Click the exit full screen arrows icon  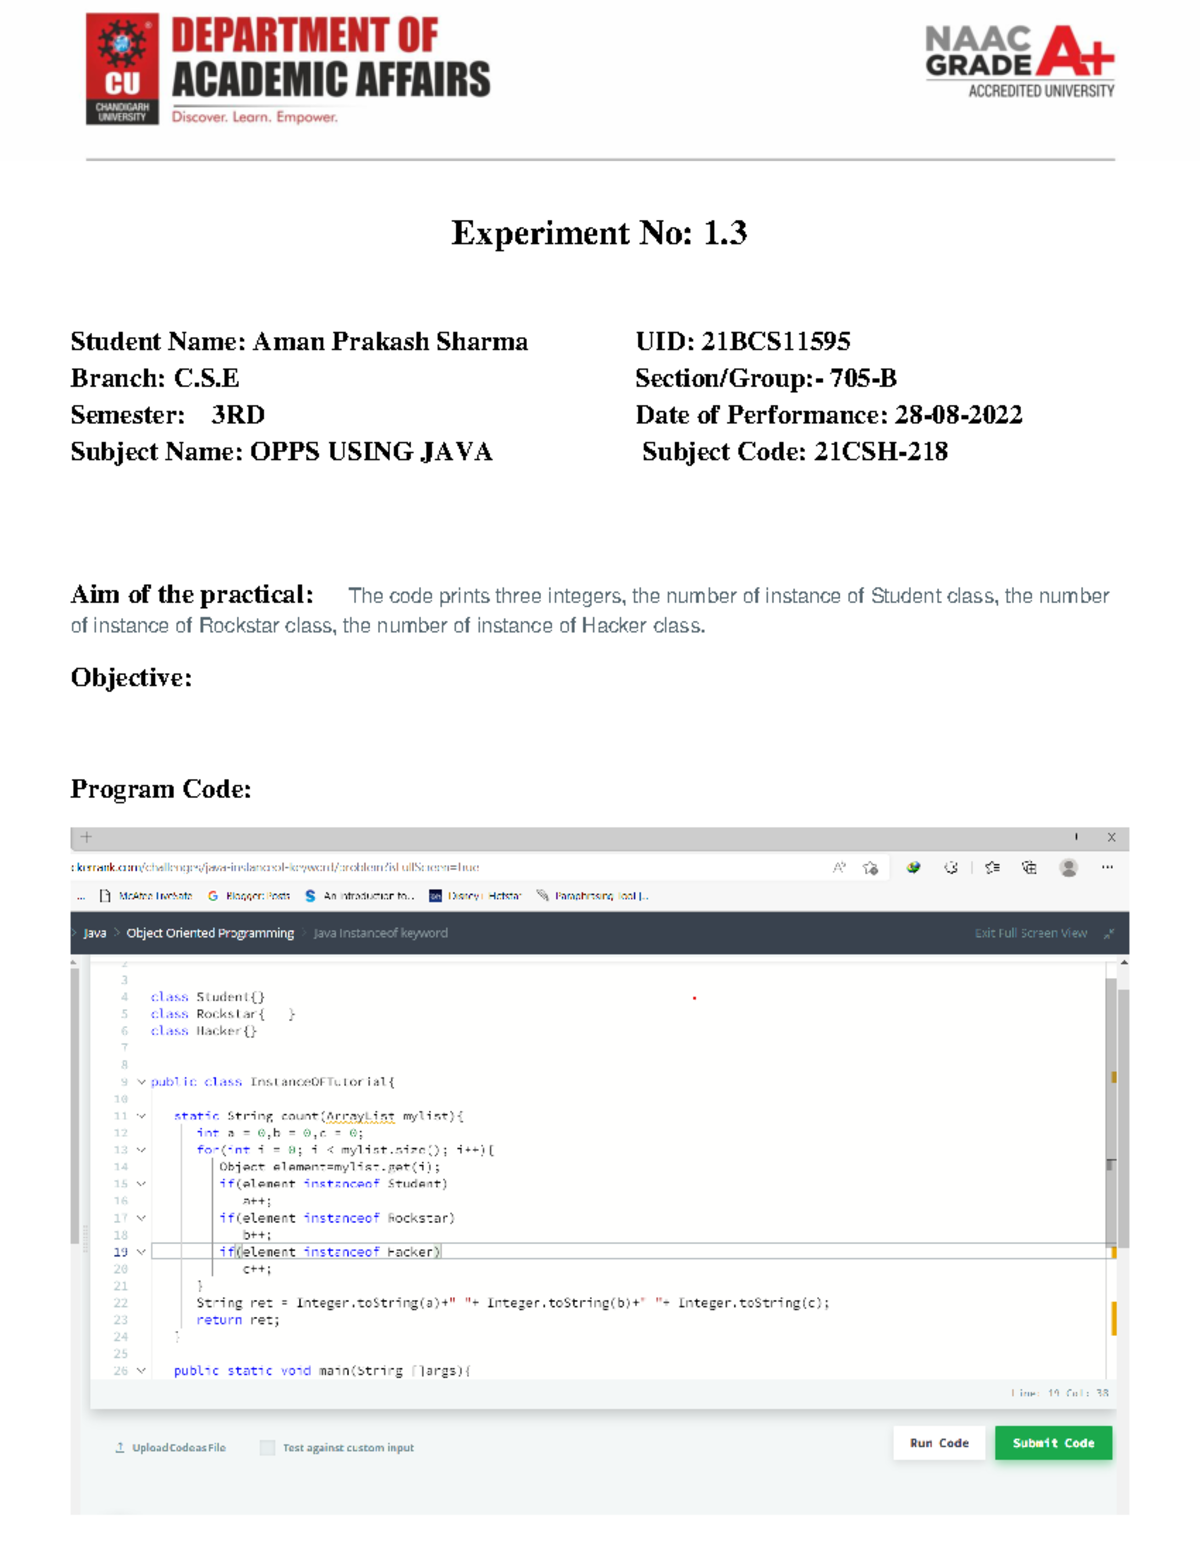(x=1108, y=934)
